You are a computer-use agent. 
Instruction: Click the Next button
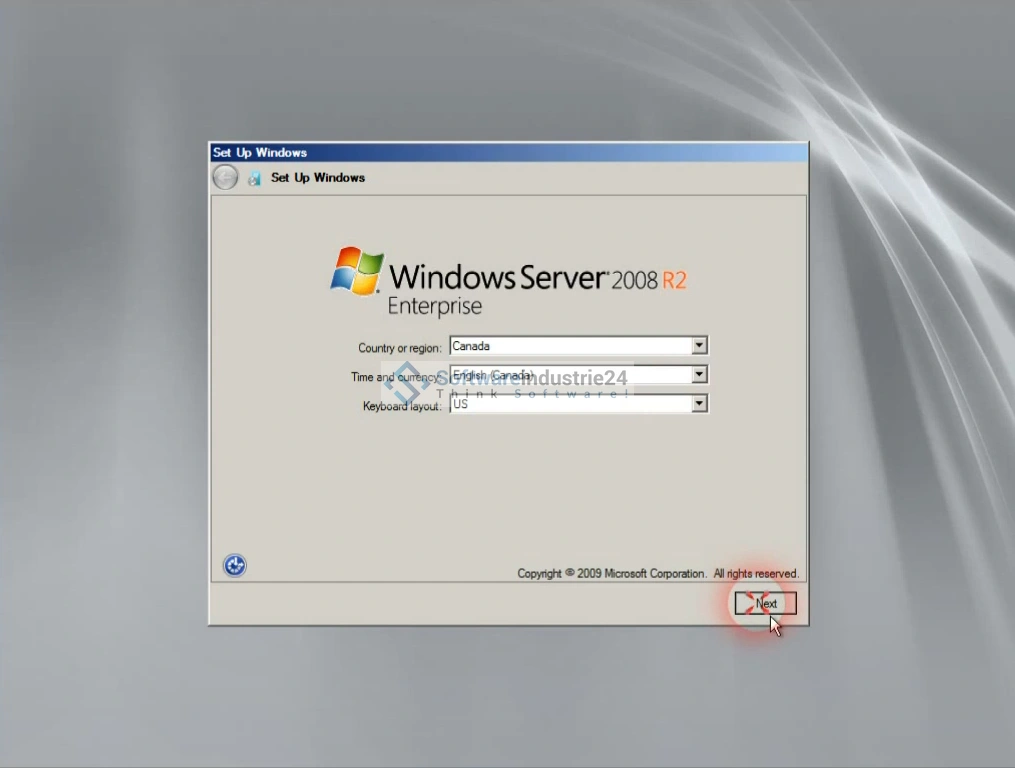click(x=765, y=603)
